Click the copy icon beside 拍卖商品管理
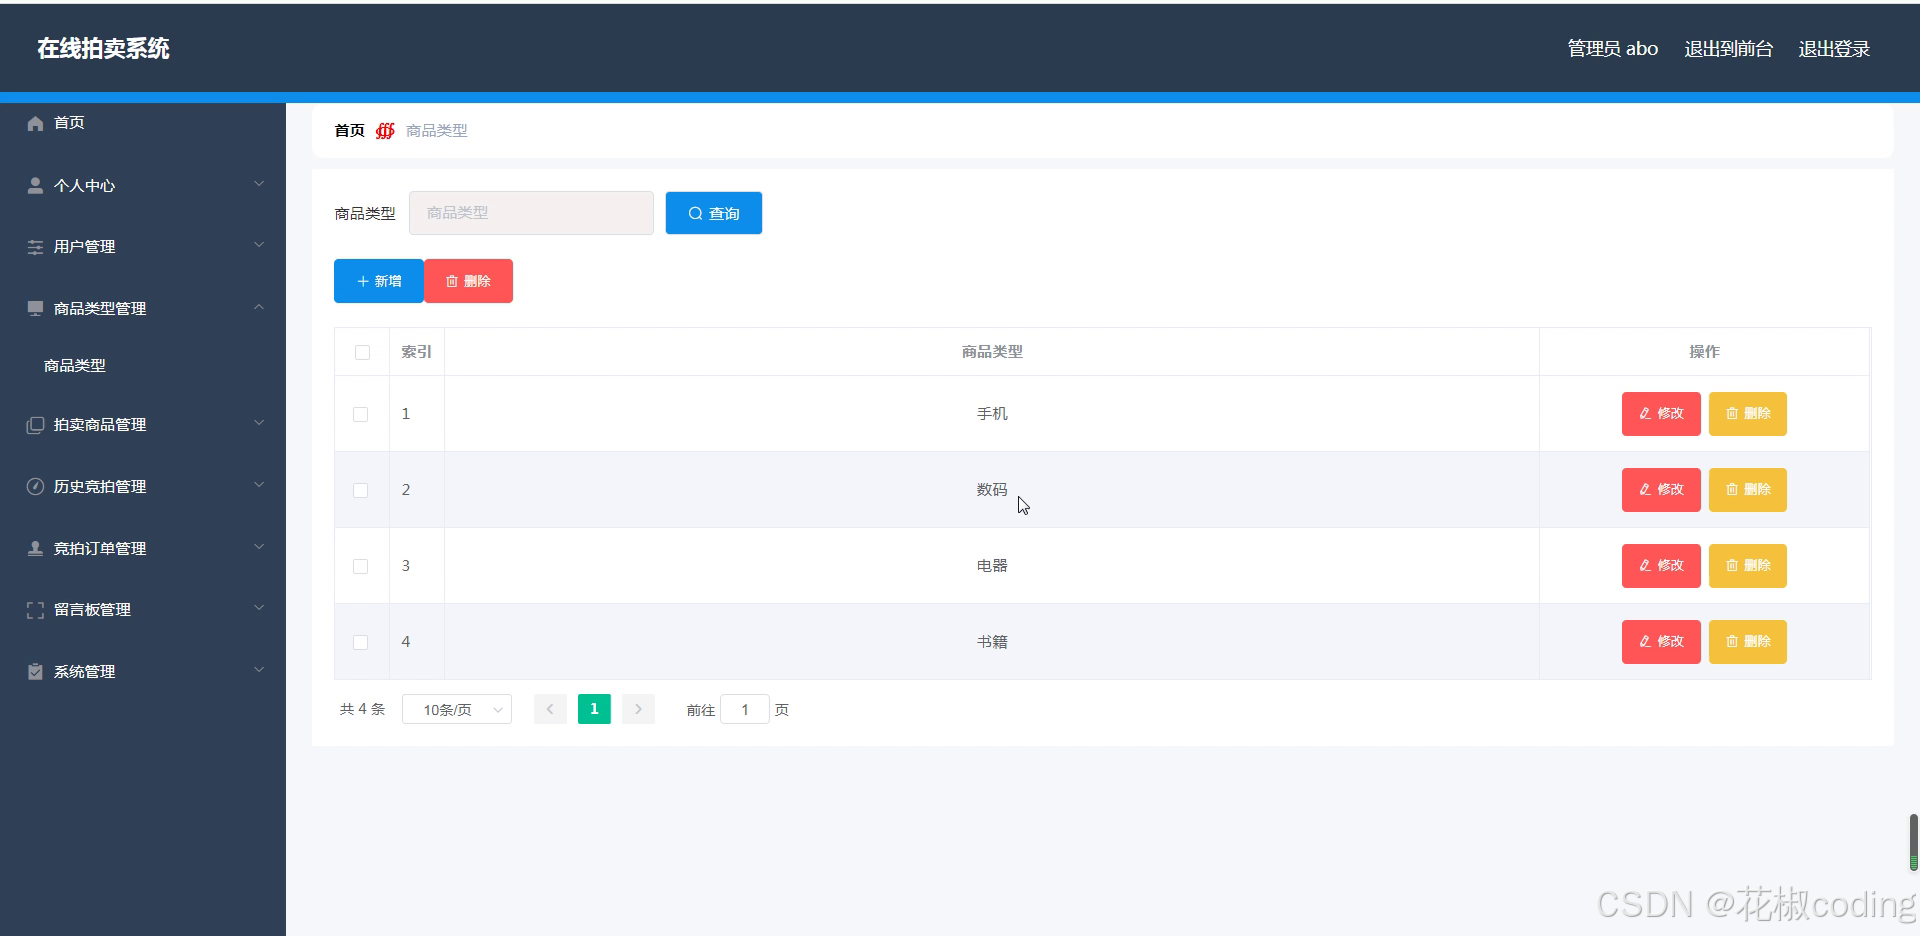Image resolution: width=1920 pixels, height=936 pixels. [35, 425]
